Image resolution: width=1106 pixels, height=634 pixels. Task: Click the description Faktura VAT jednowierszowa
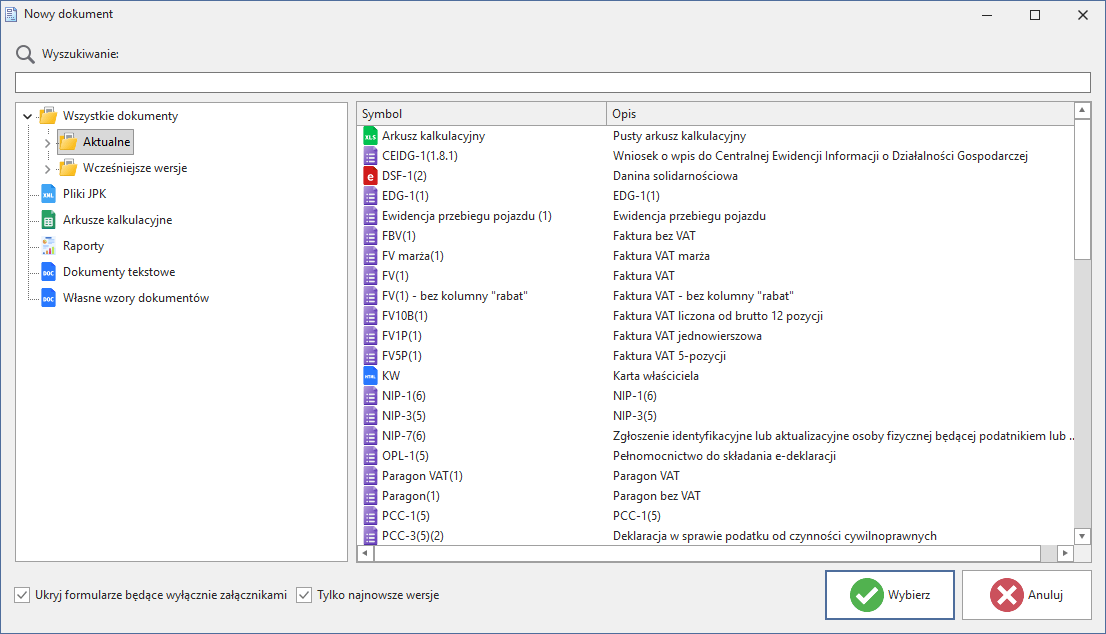pos(687,336)
